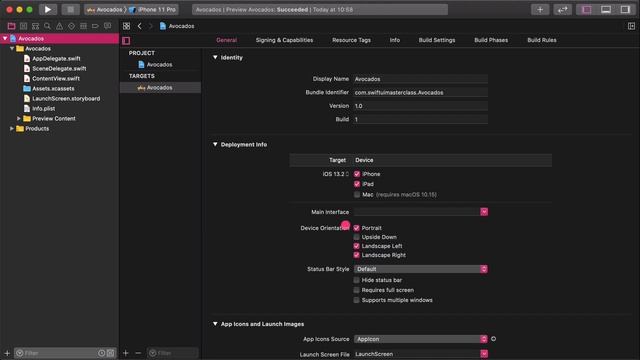640x360 pixels.
Task: Switch to Build Settings tab
Action: pos(437,40)
